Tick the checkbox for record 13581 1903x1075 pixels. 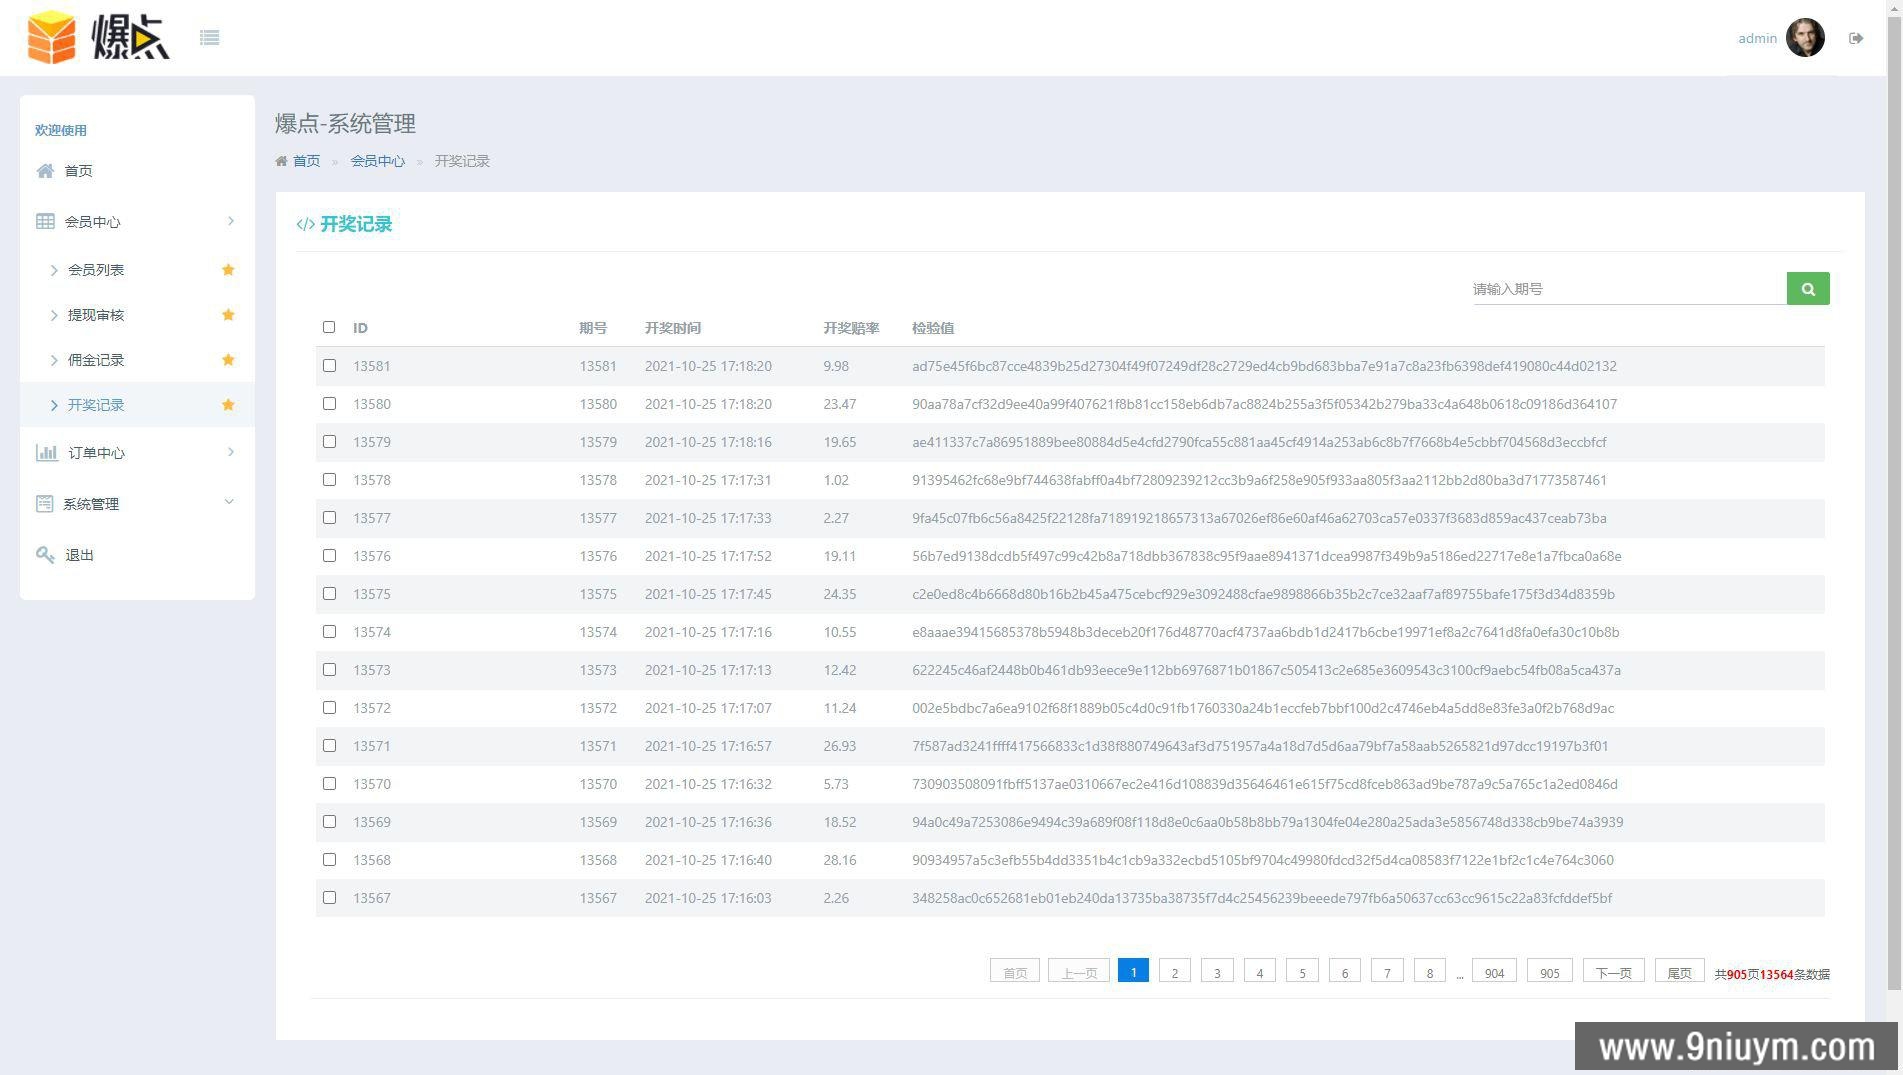point(329,366)
